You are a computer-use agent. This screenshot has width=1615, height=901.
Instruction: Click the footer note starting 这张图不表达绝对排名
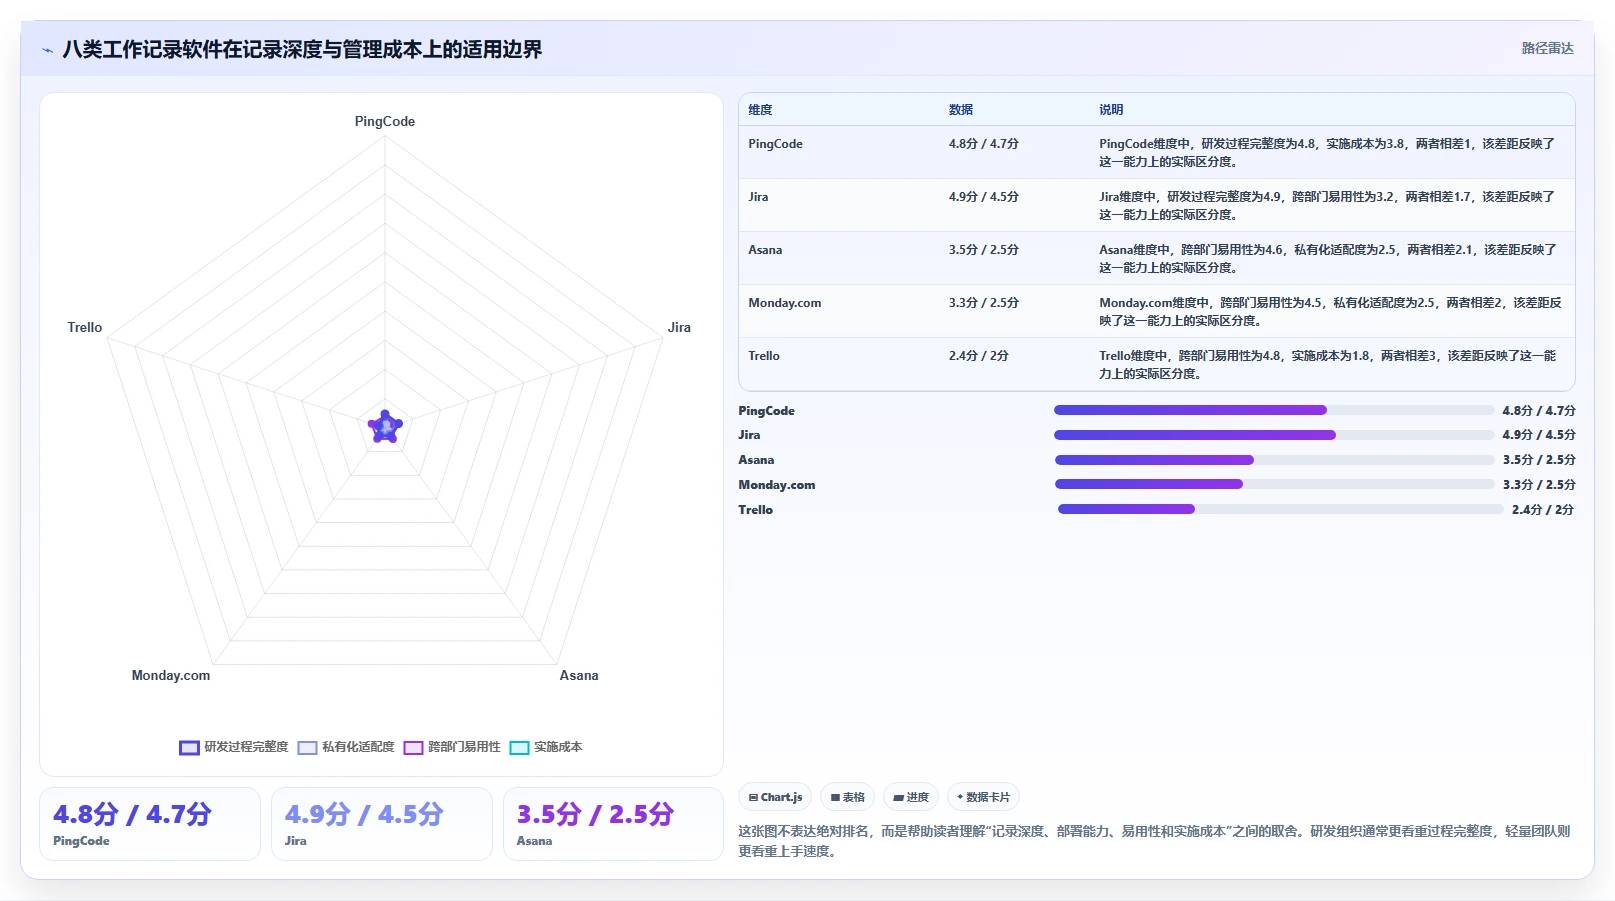(x=1154, y=841)
